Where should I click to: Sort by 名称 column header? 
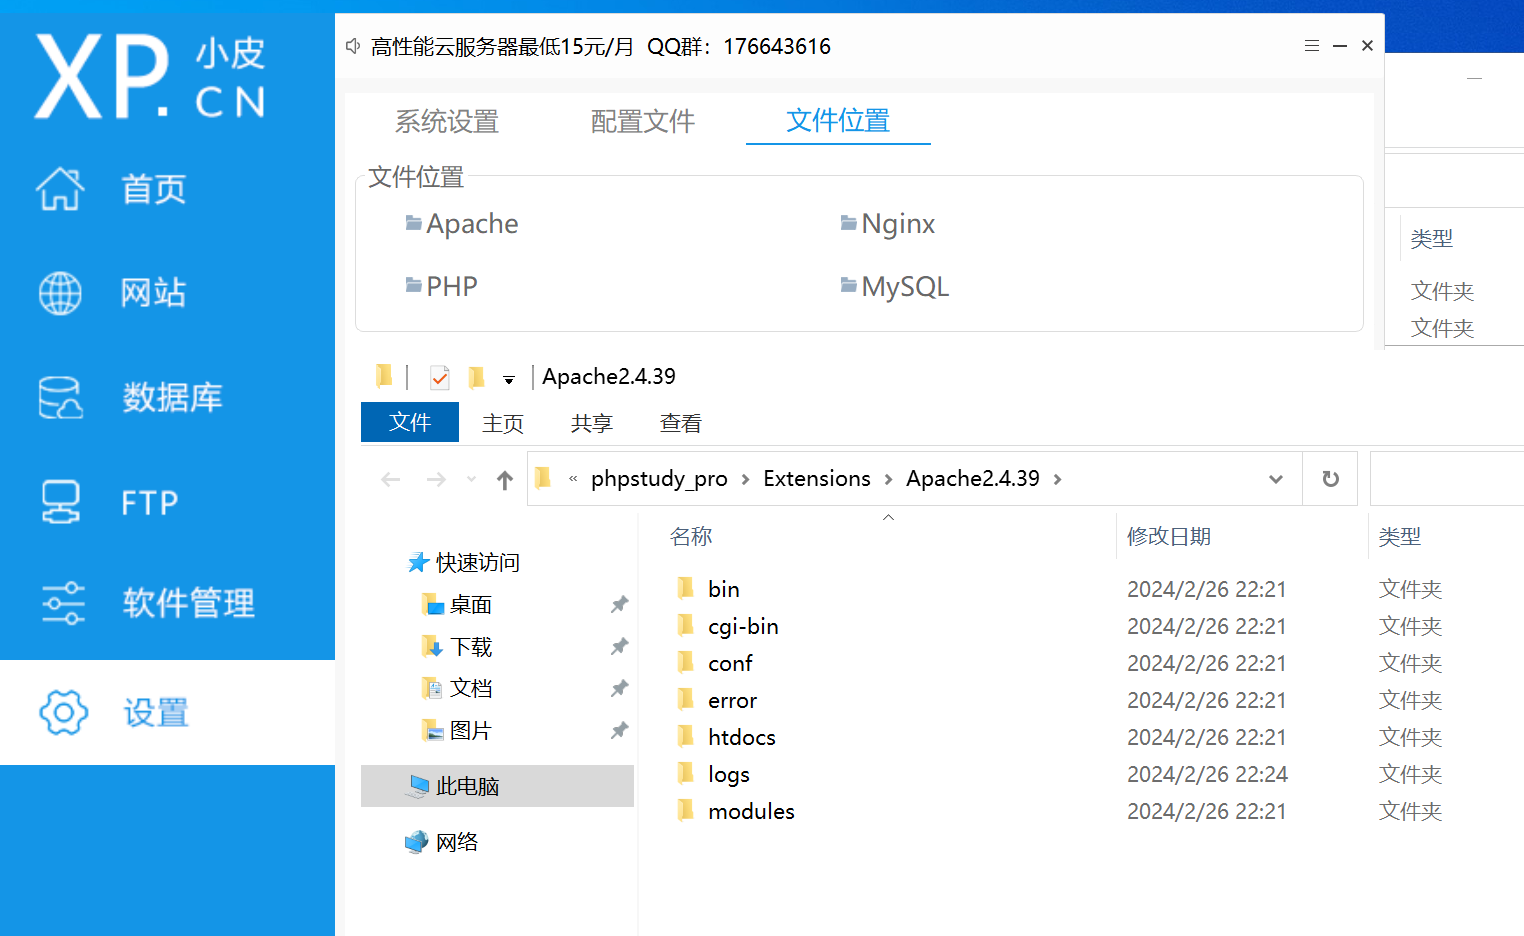tap(691, 536)
